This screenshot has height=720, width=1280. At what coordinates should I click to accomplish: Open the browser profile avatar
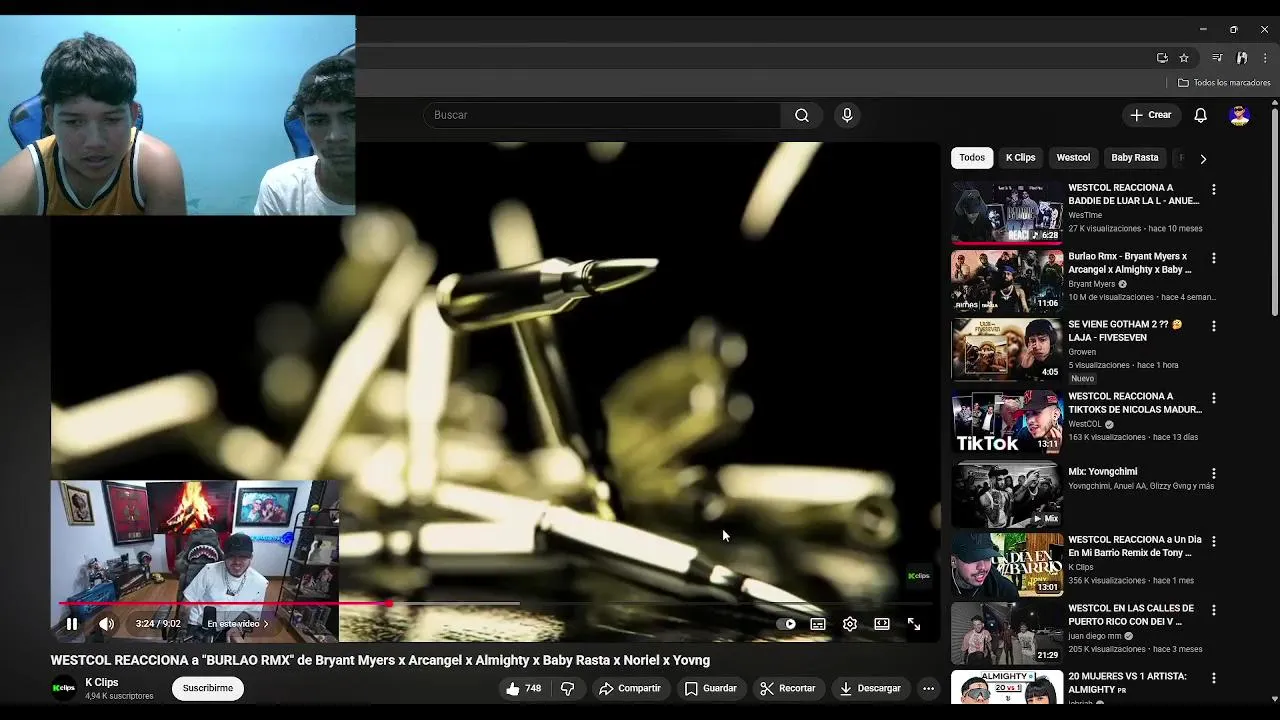(x=1242, y=58)
